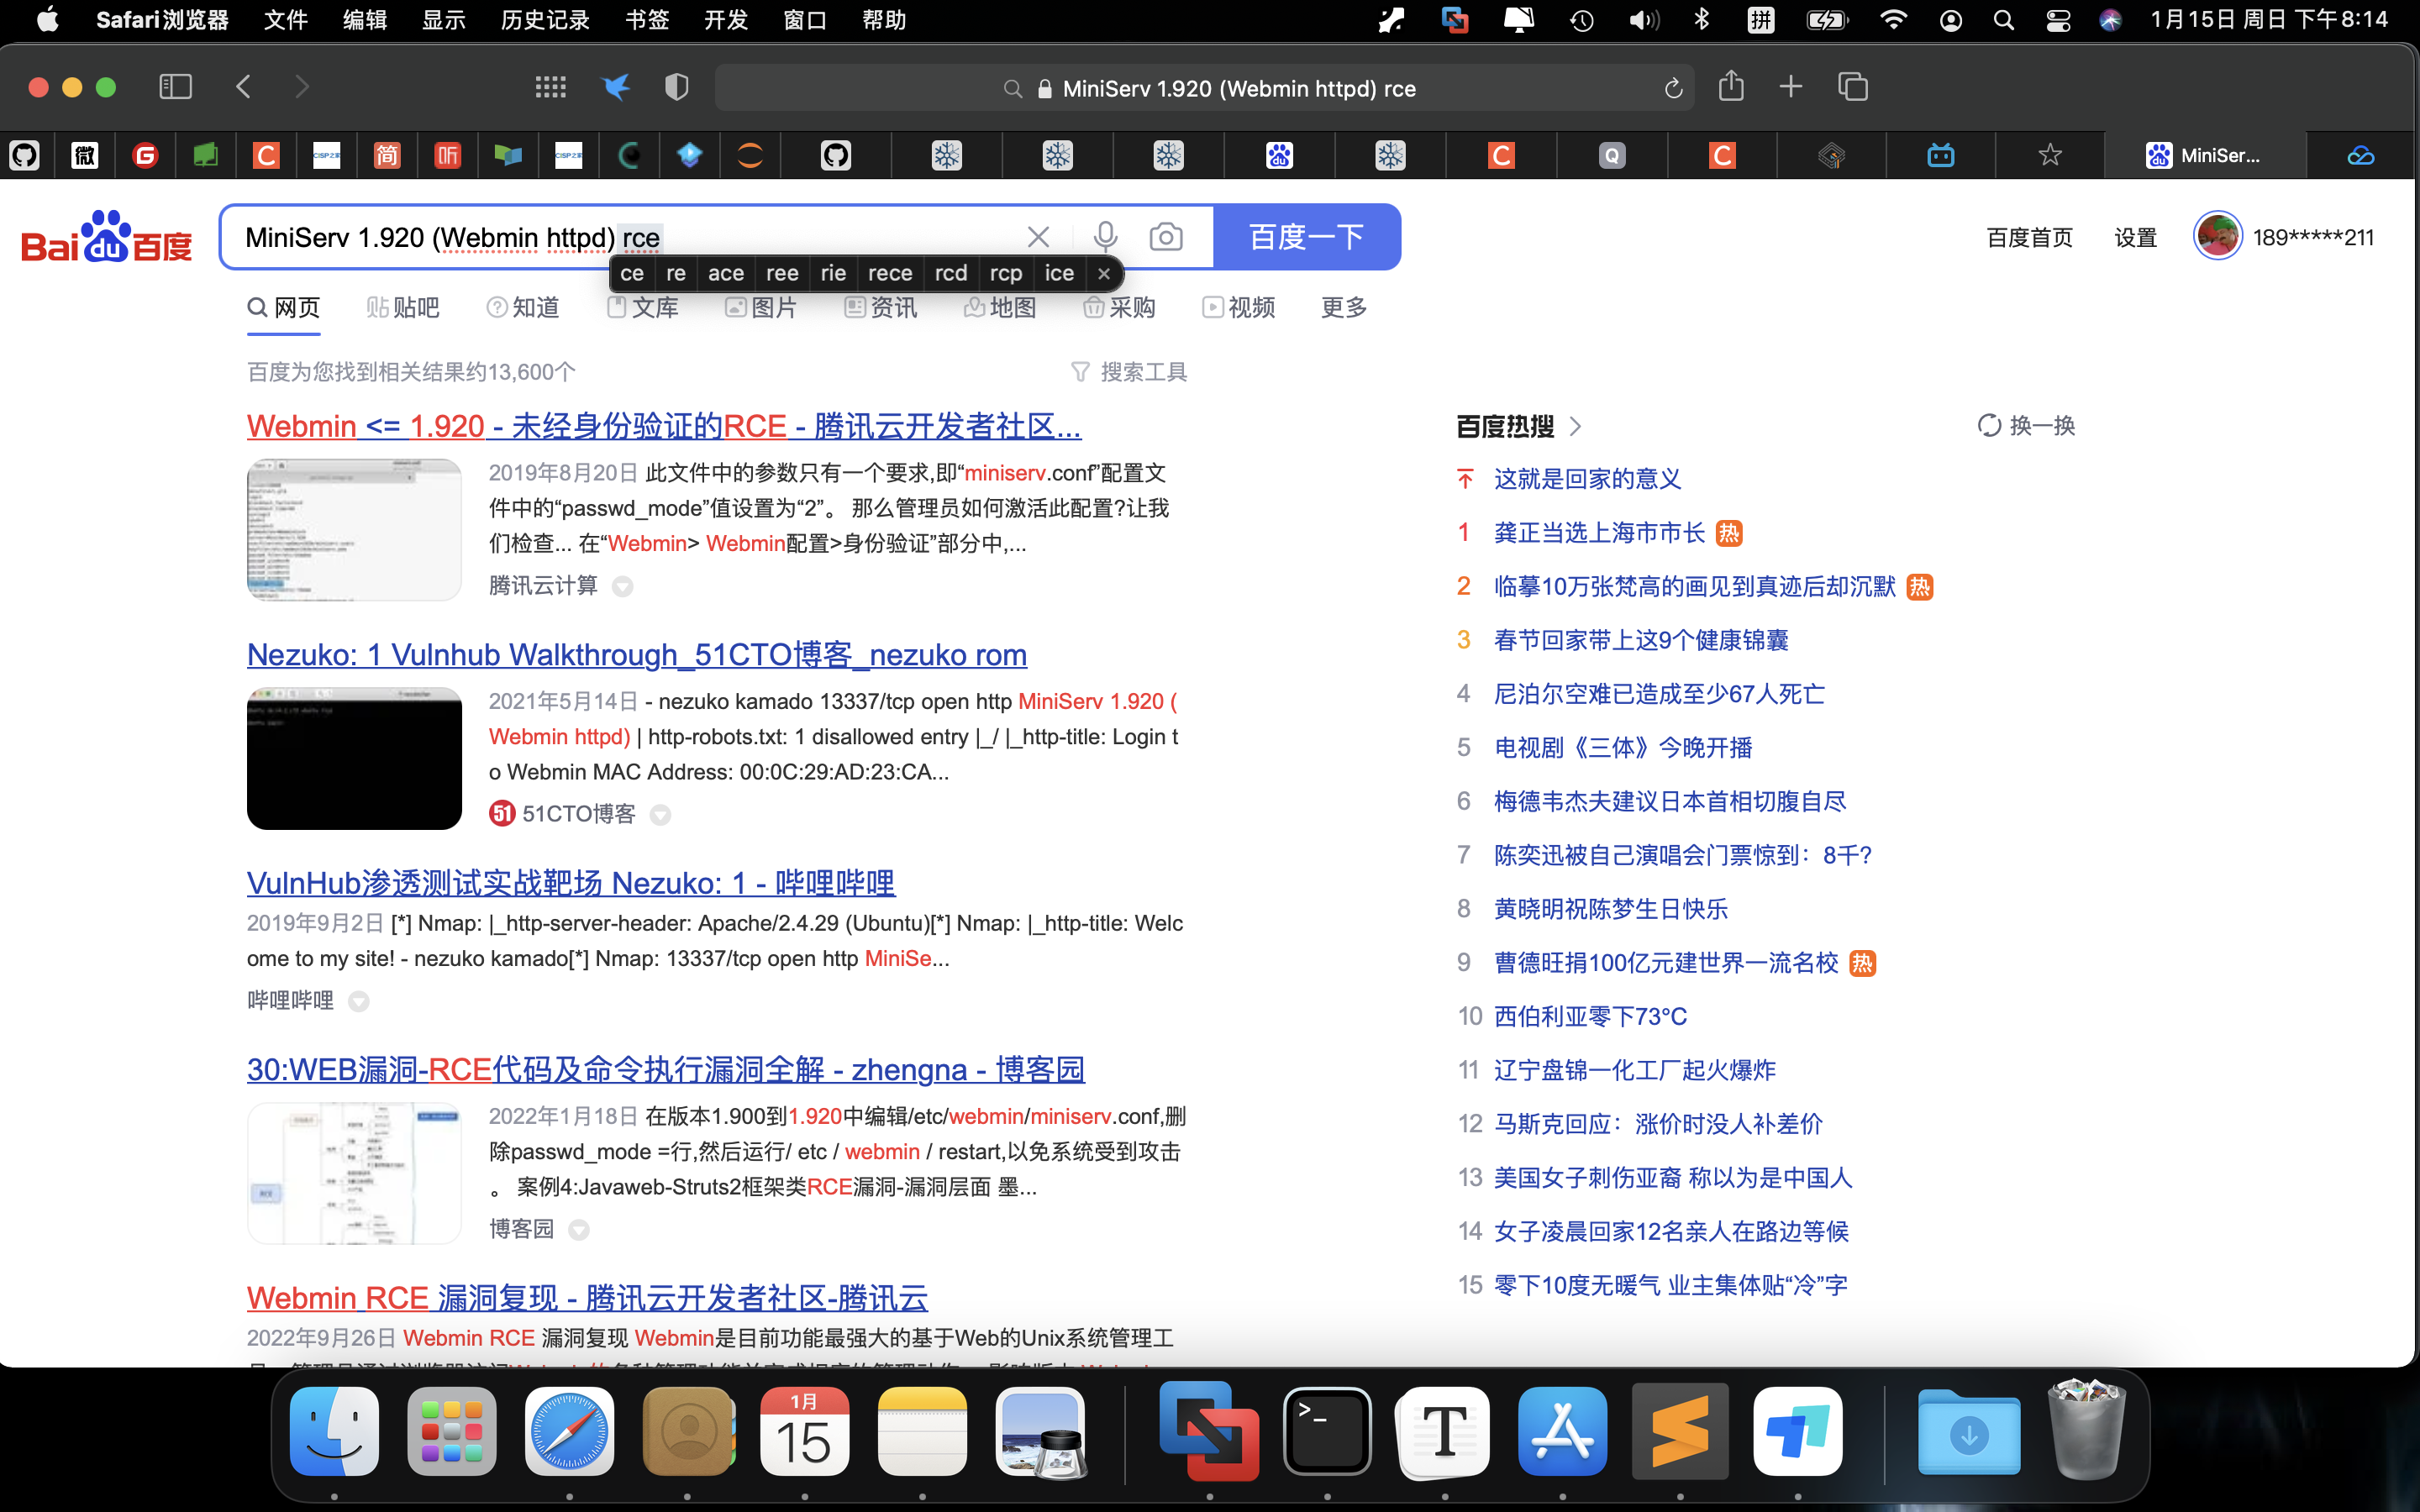Click the Wi-Fi icon in menu bar
Viewport: 2420px width, 1512px height.
tap(1893, 20)
